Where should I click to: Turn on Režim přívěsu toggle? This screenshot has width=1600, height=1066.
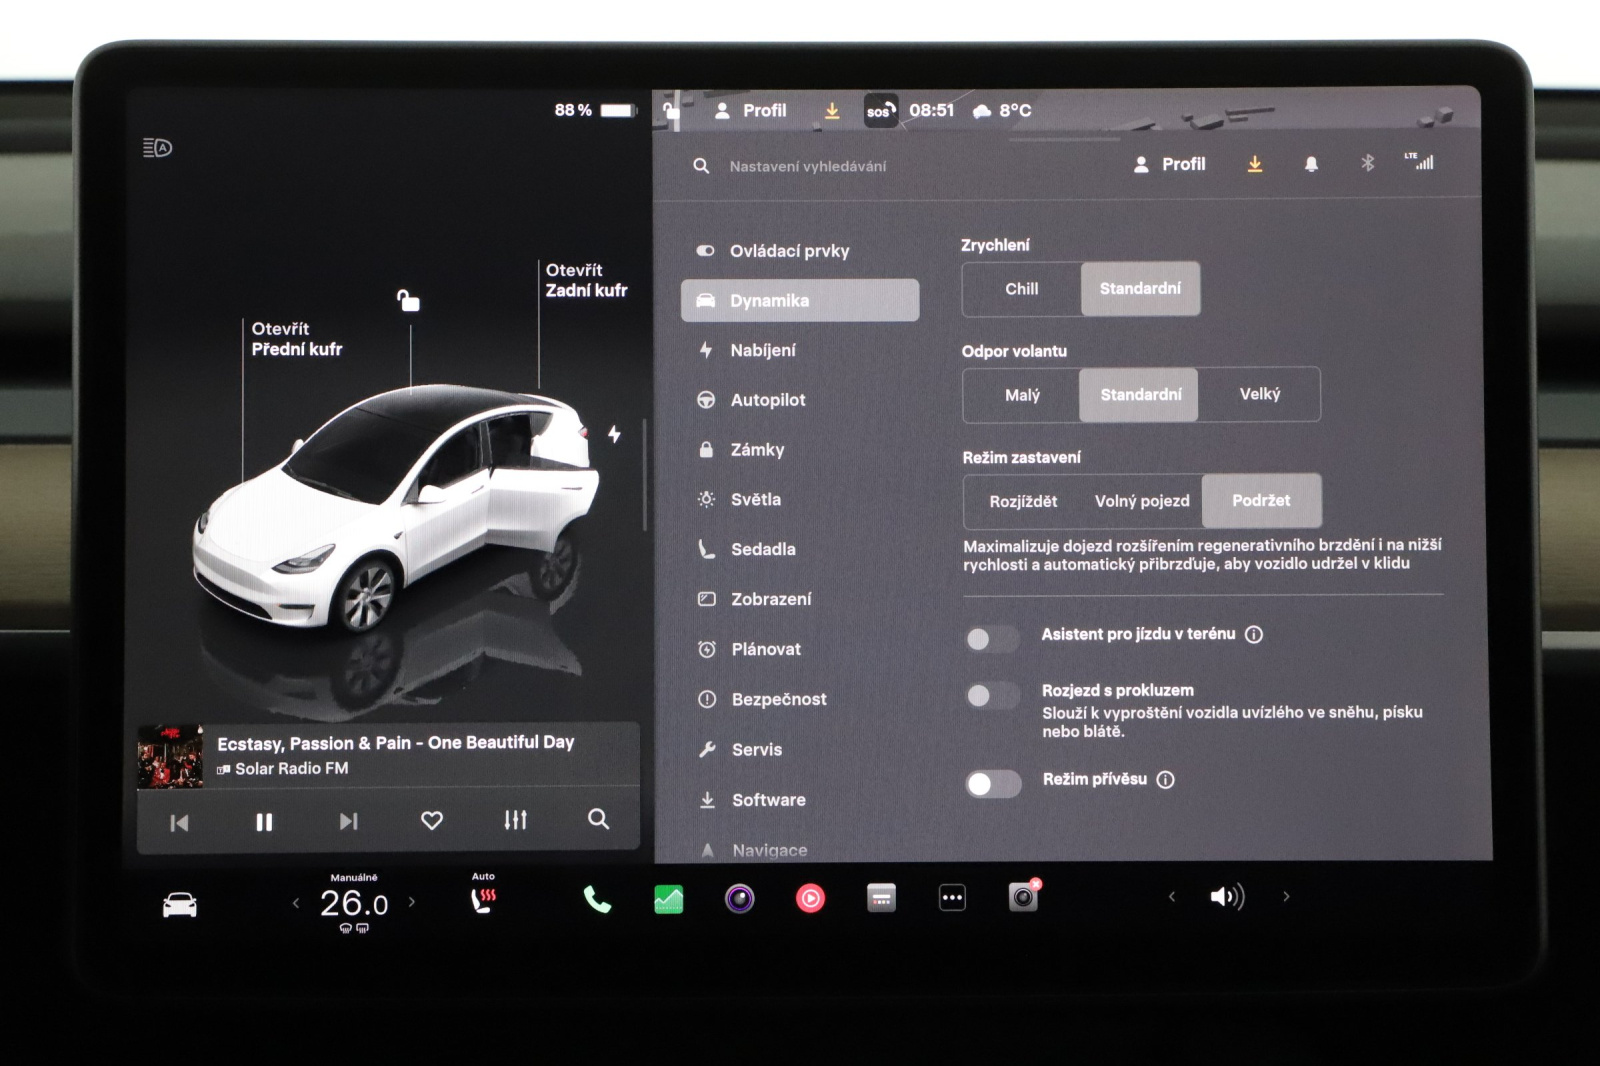(x=992, y=784)
